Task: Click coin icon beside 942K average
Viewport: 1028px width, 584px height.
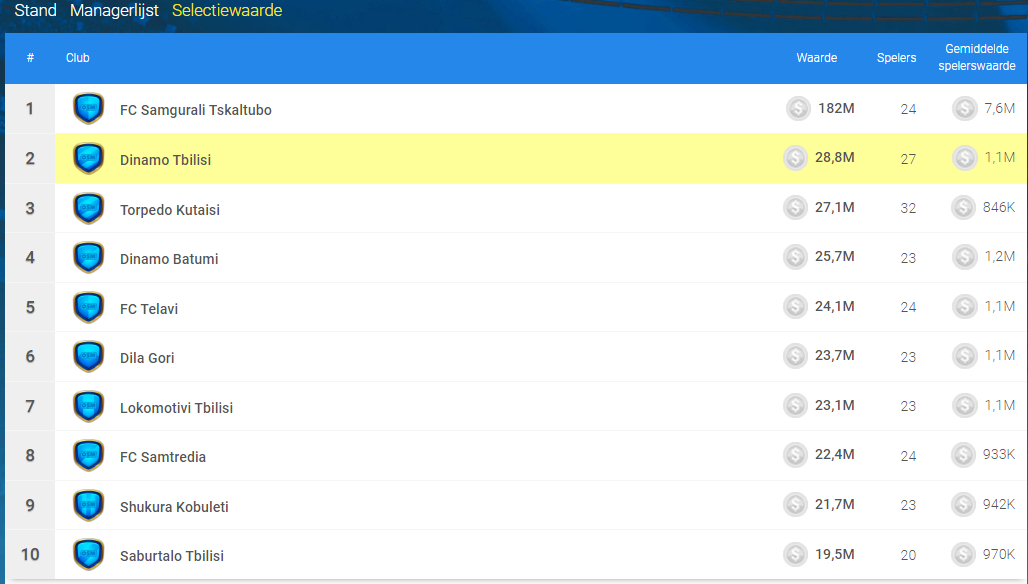Action: (x=963, y=504)
